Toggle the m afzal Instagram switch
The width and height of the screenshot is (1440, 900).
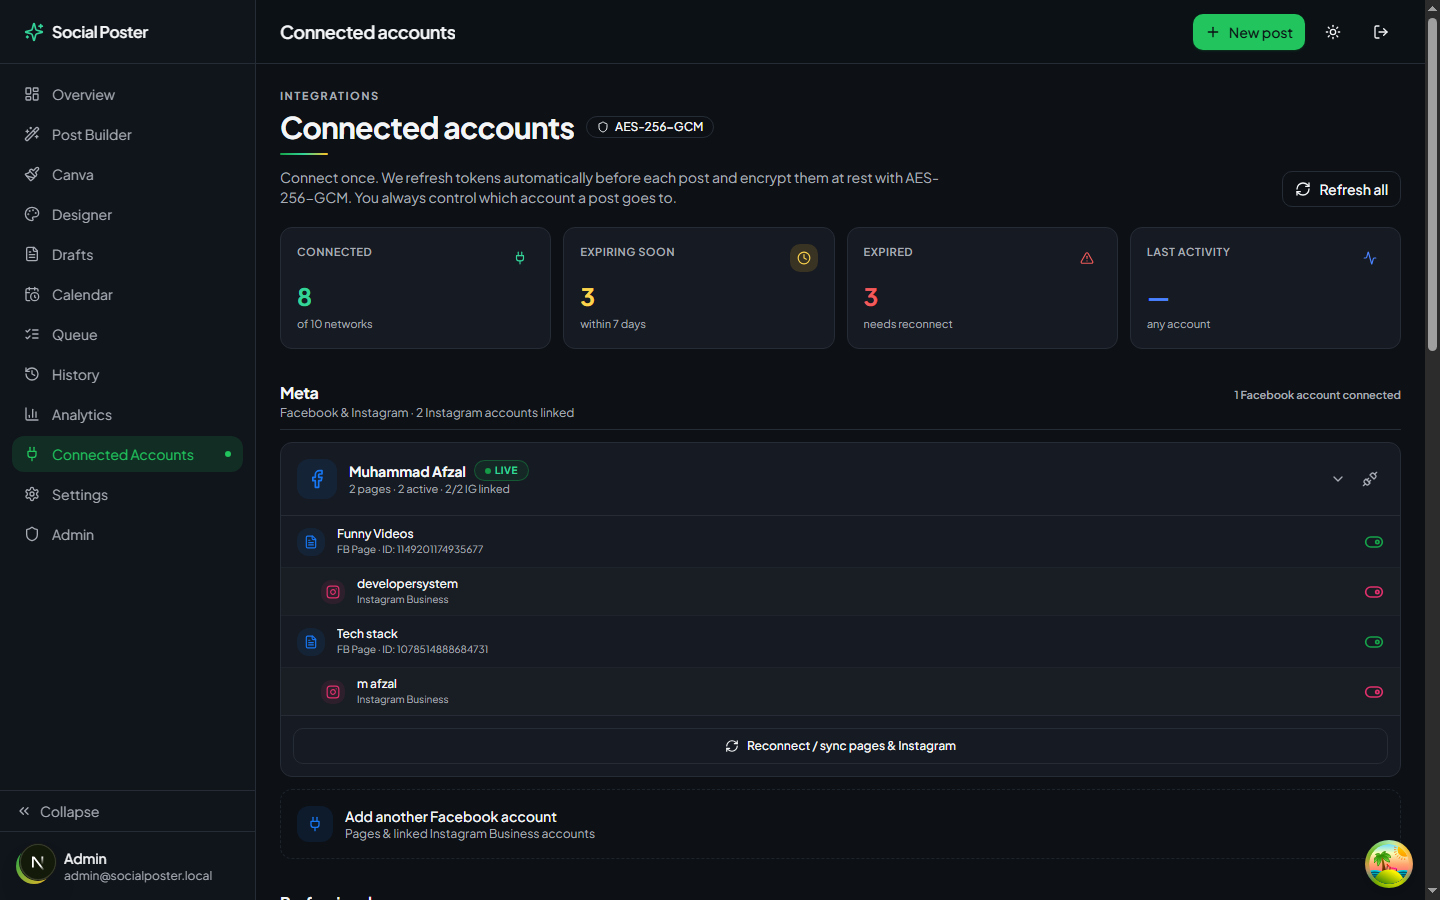(x=1374, y=692)
